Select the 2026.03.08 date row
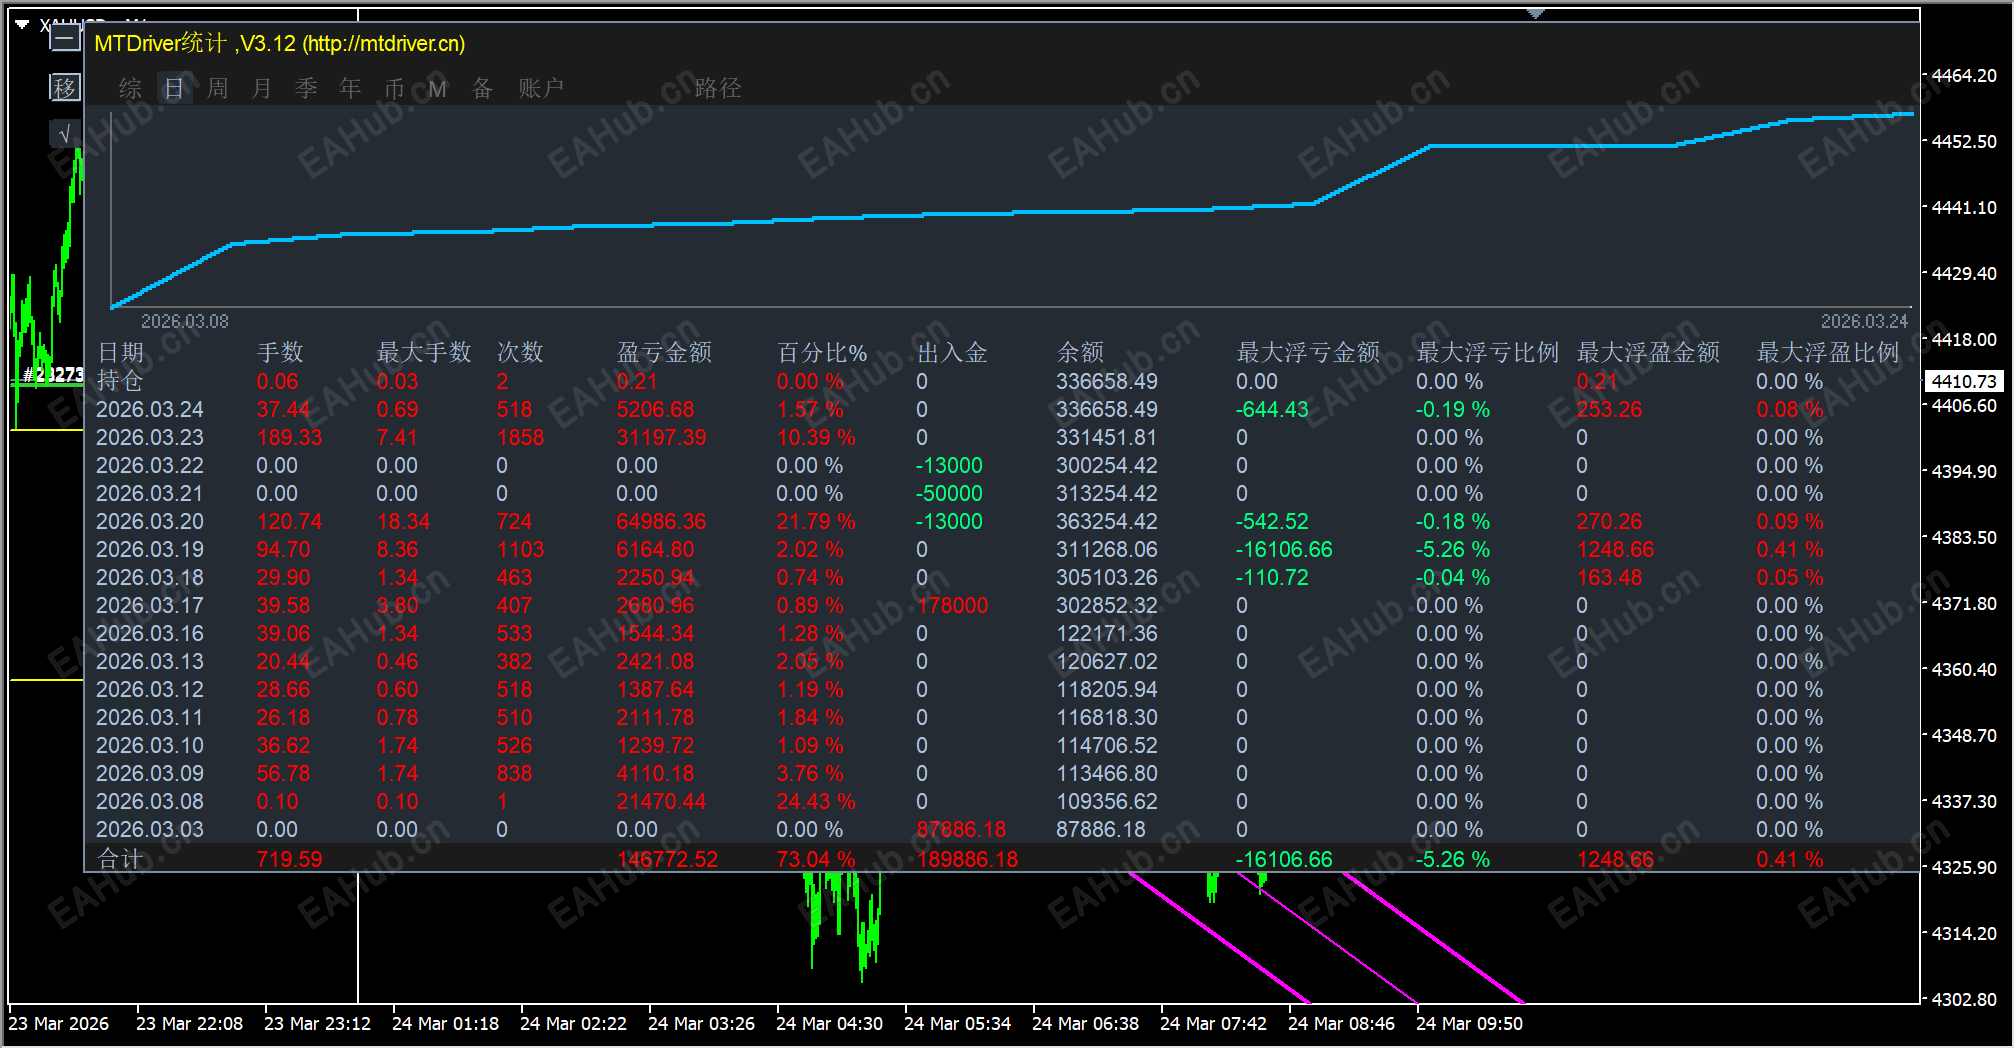Screen dimensions: 2016x1050 150,802
